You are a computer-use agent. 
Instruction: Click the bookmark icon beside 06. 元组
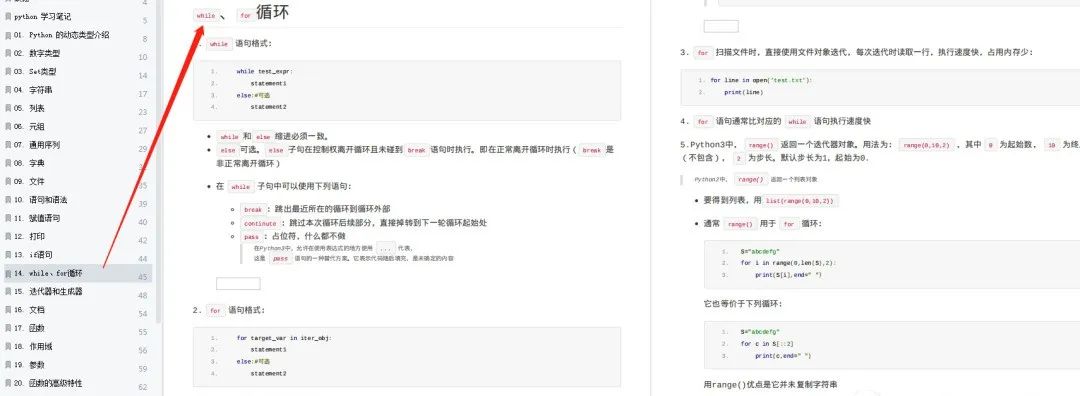pos(8,127)
